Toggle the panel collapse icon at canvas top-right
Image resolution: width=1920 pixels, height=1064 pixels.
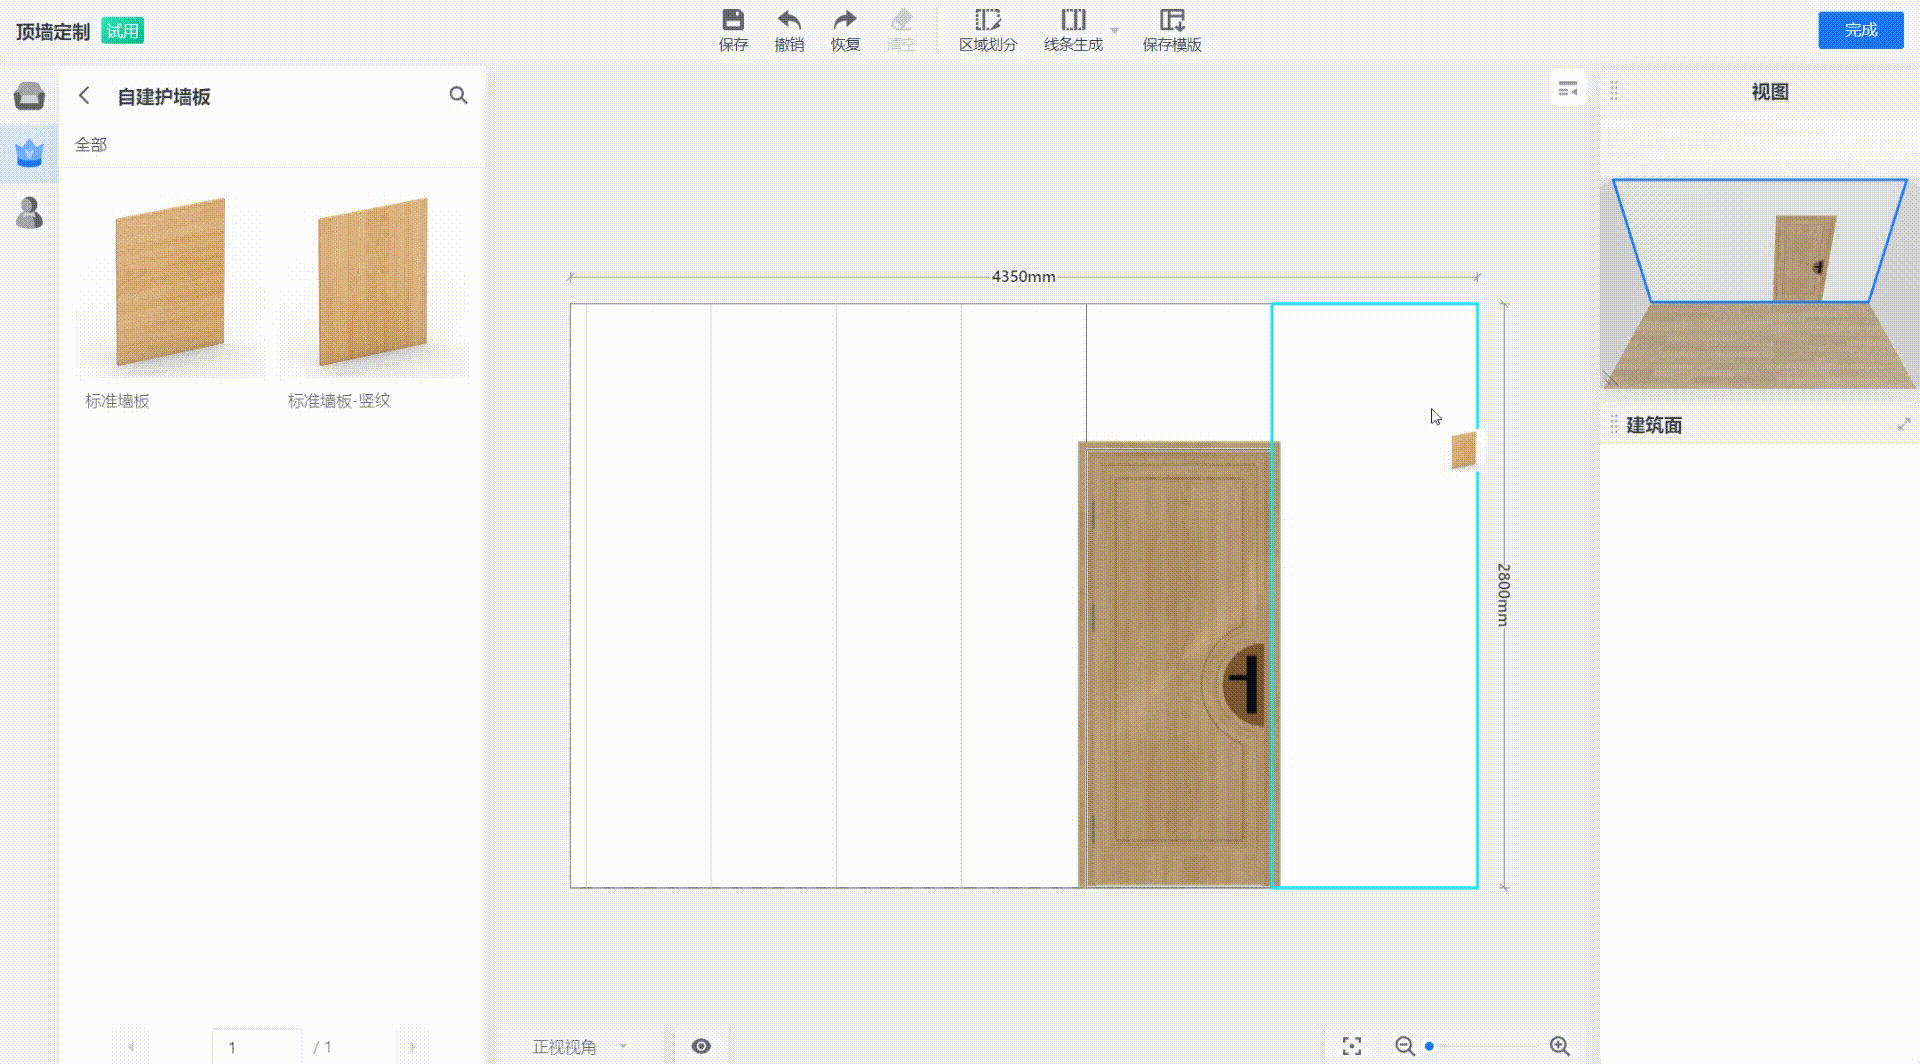(1567, 90)
